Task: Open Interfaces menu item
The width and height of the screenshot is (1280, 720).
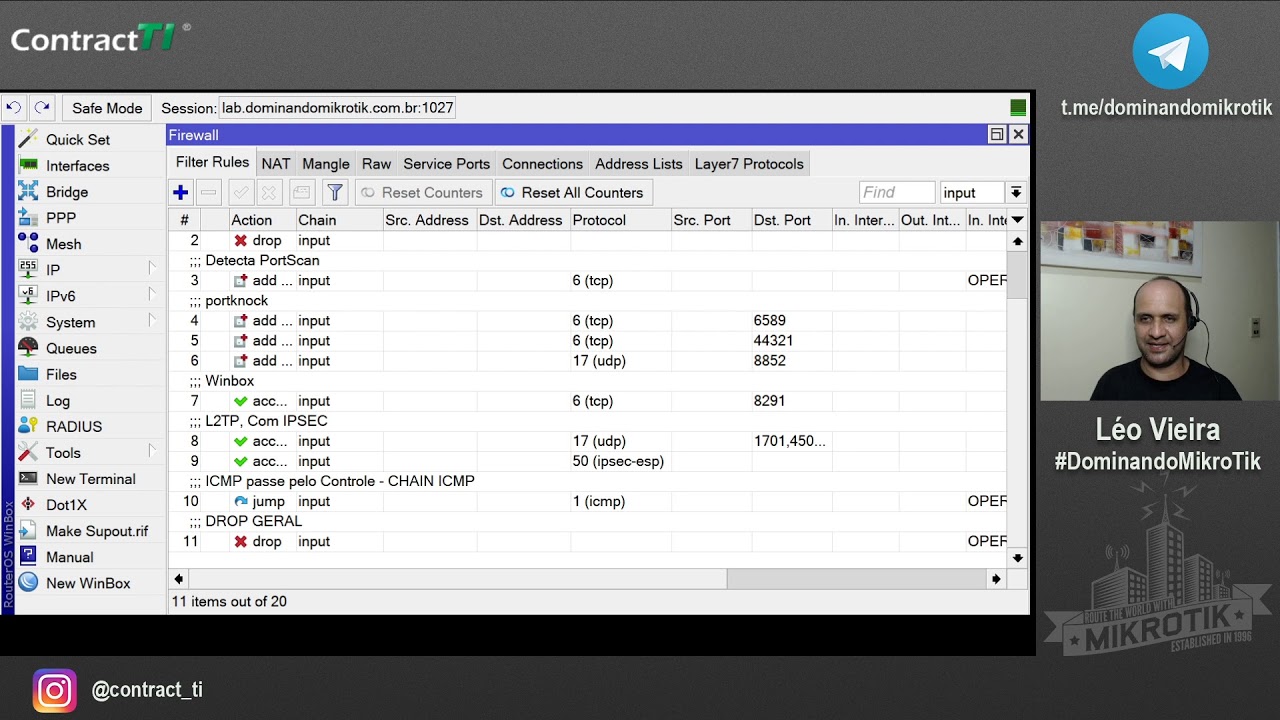Action: (77, 166)
